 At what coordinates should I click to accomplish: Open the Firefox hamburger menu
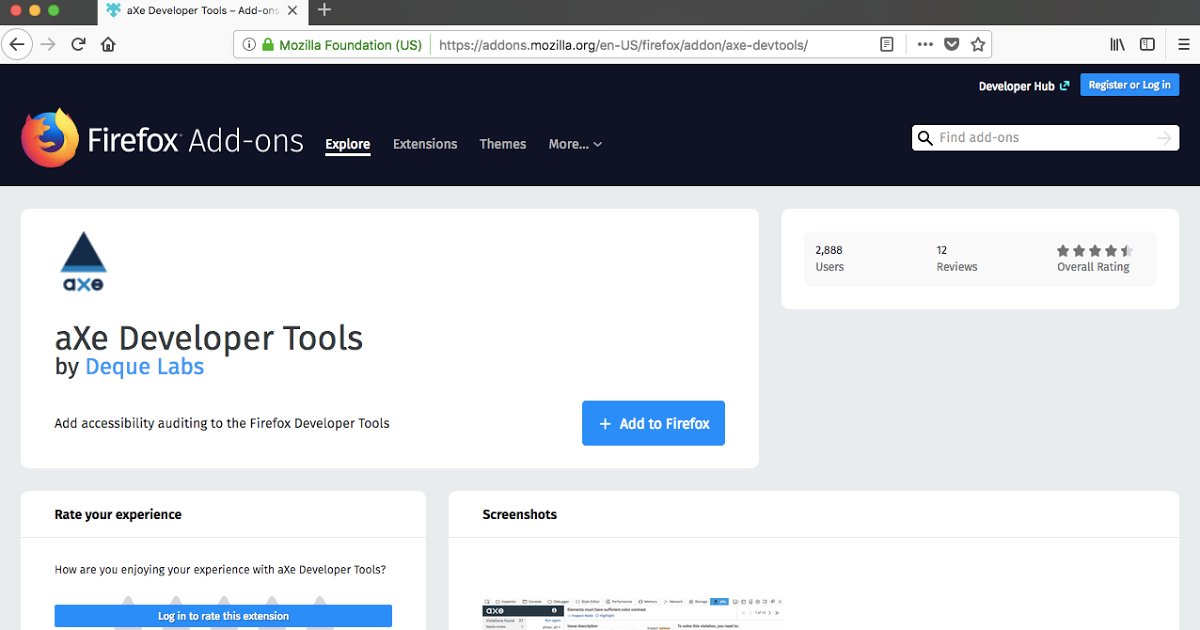1183,45
